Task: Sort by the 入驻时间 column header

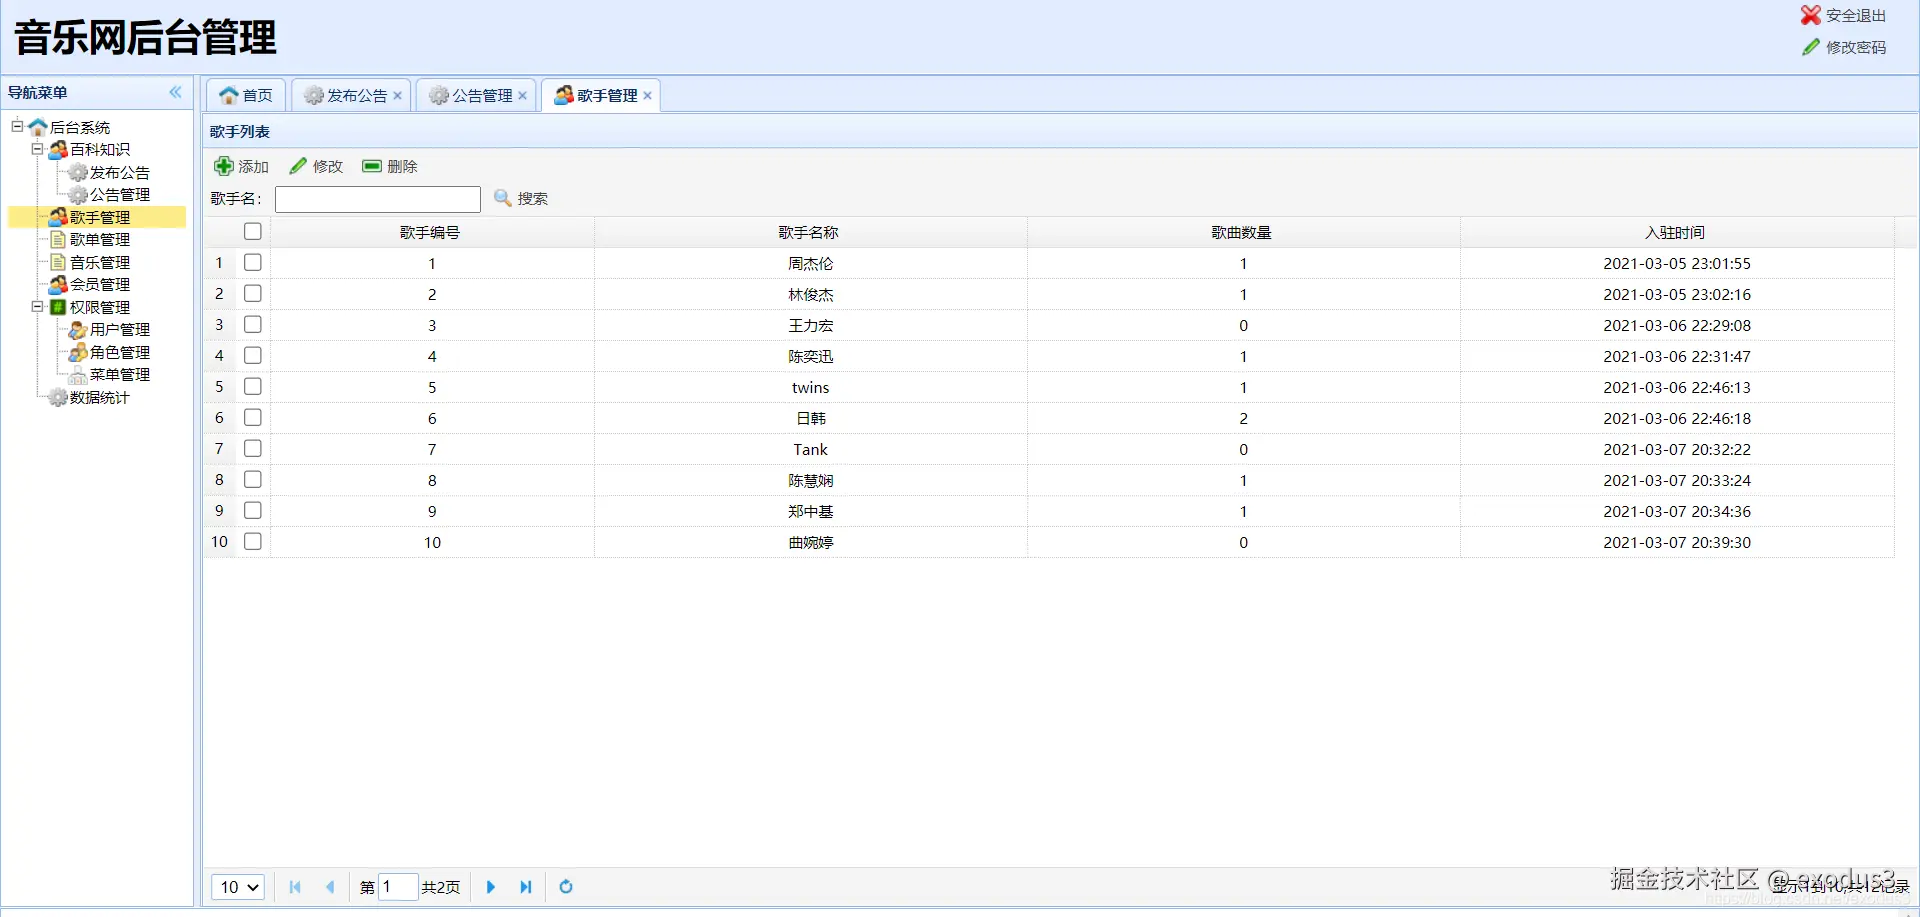Action: 1676,232
